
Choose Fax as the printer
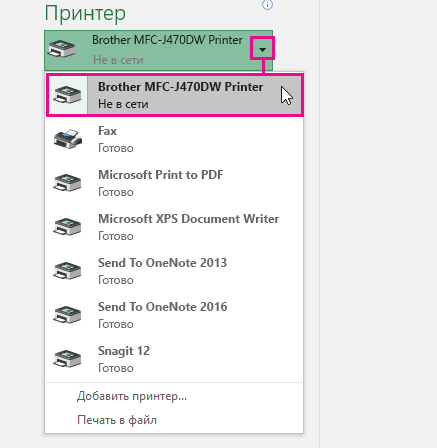[x=174, y=139]
